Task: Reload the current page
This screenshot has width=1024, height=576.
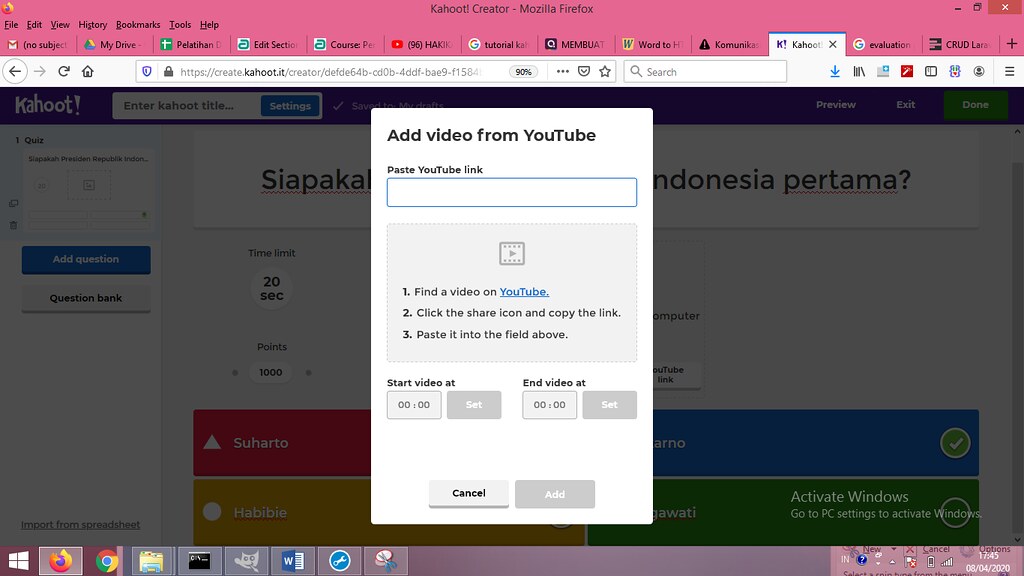Action: pyautogui.click(x=64, y=71)
